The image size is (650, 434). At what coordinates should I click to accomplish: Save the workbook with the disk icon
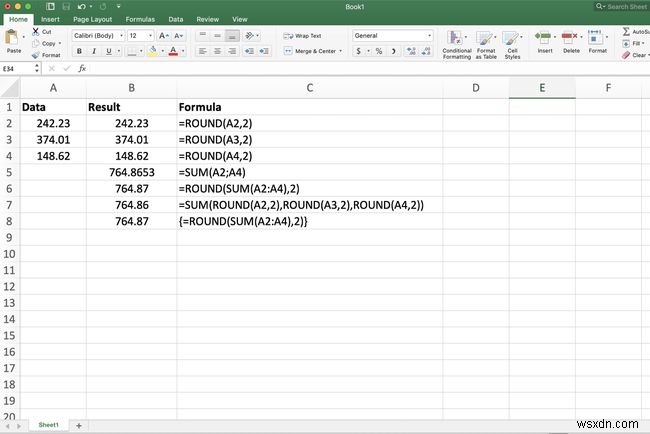[x=66, y=7]
